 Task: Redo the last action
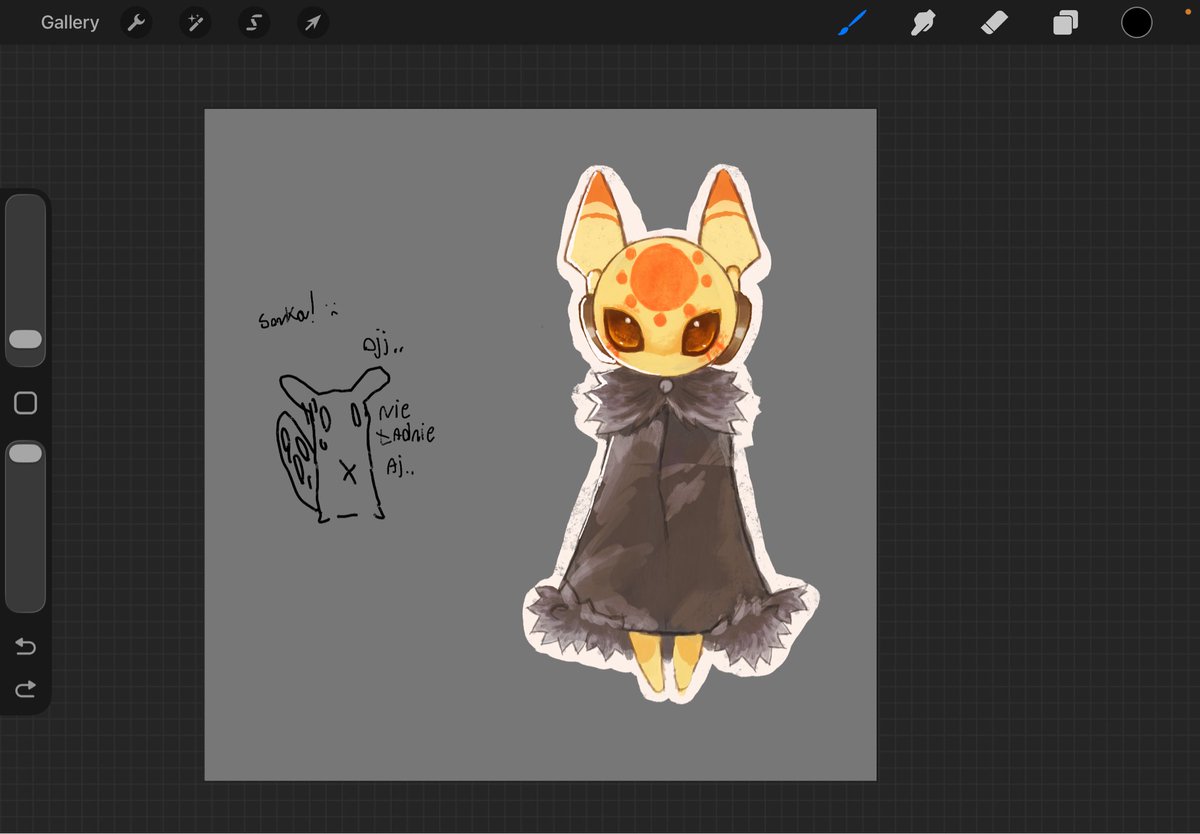click(x=26, y=688)
